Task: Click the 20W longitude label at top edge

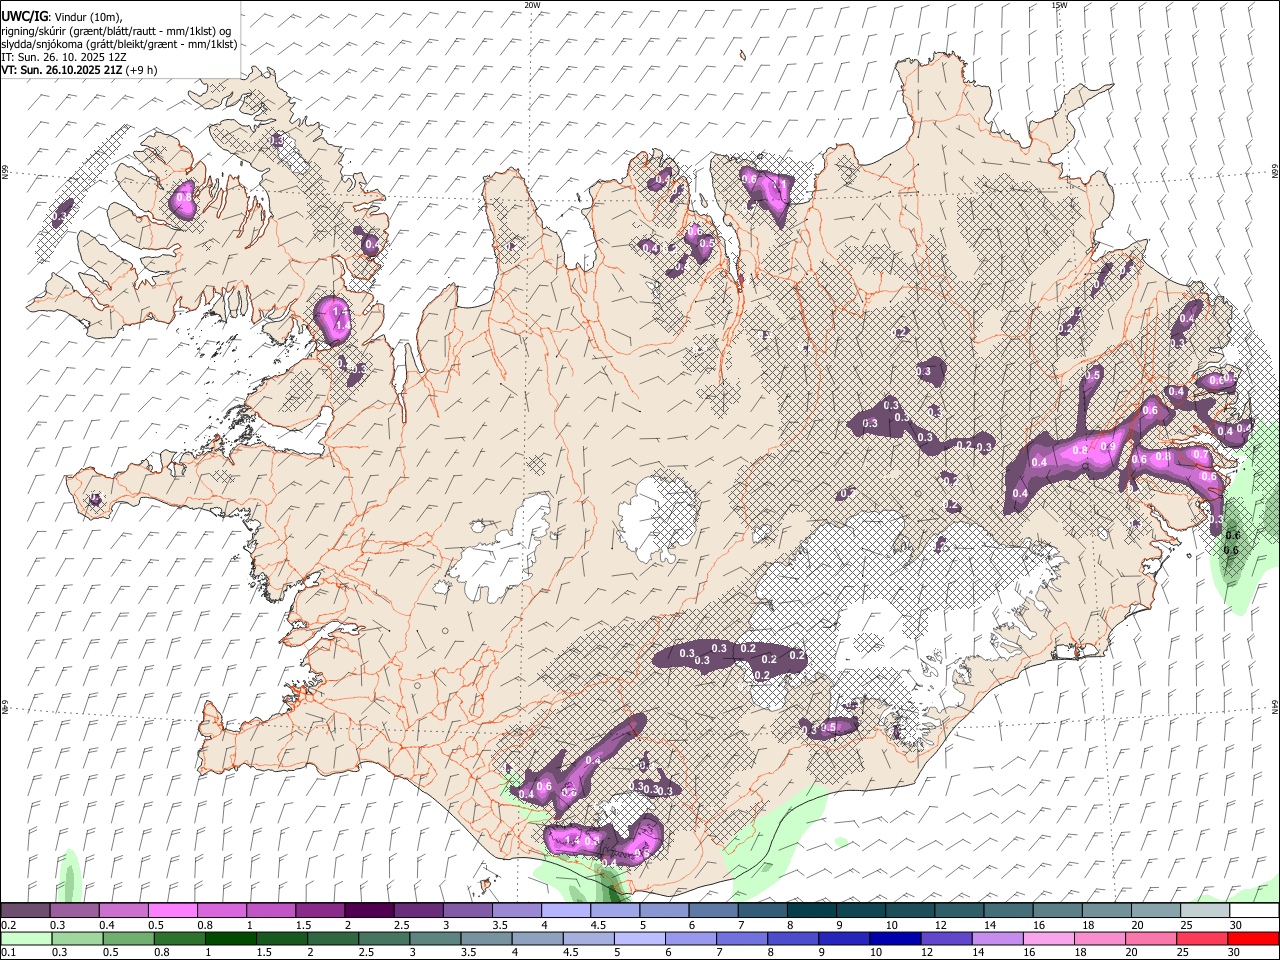Action: tap(532, 5)
